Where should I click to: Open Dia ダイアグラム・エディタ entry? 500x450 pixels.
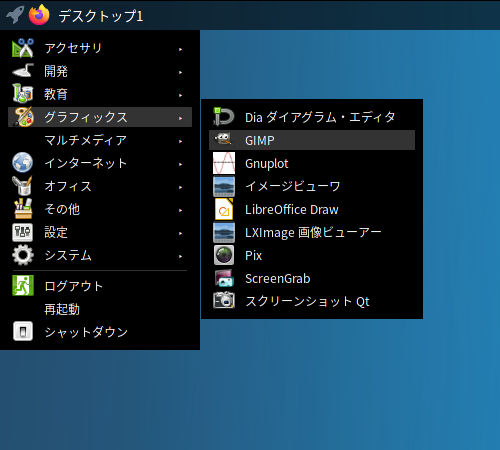coord(312,117)
